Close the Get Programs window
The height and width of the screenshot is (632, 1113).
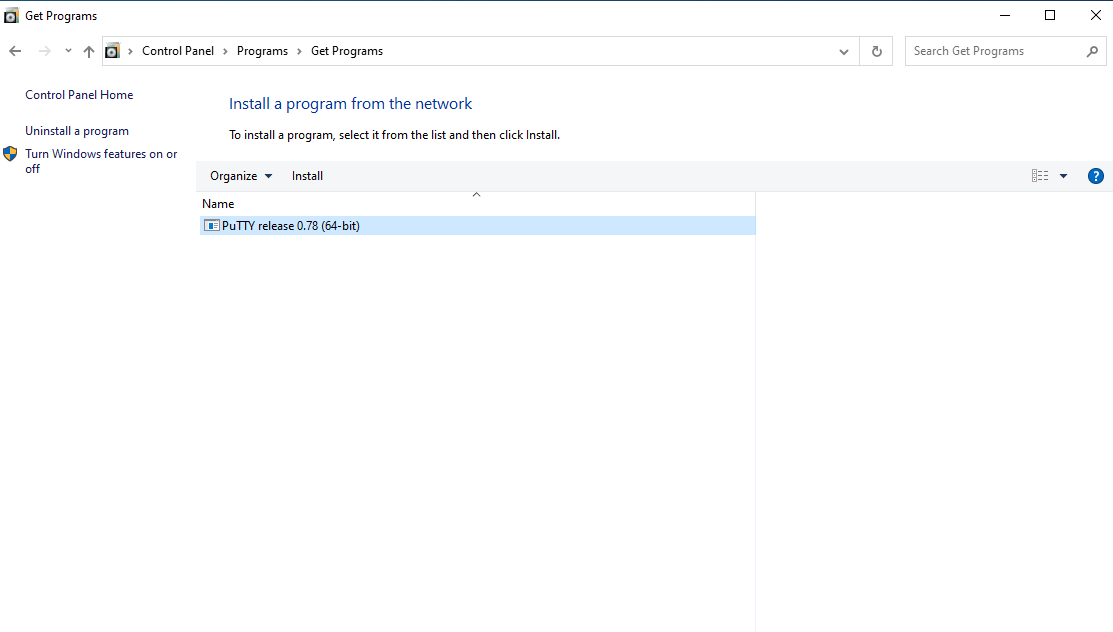1095,15
